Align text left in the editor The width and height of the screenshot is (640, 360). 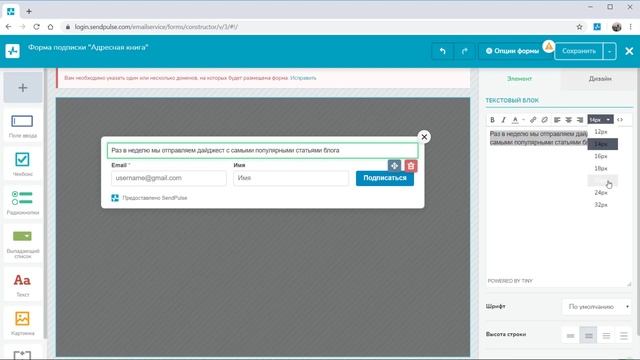click(x=557, y=120)
